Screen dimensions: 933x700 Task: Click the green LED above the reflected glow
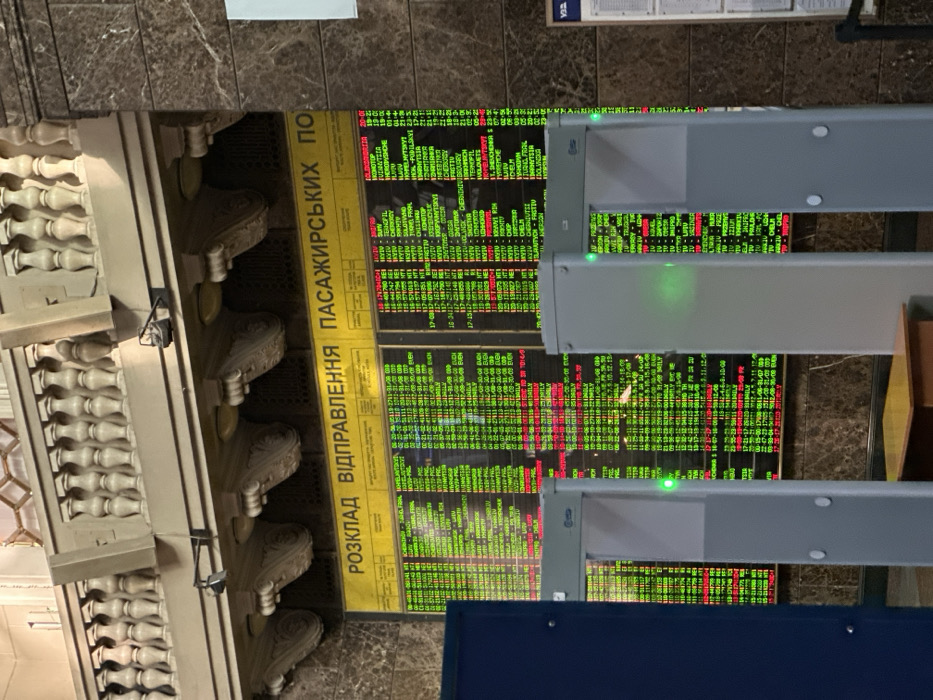point(591,257)
